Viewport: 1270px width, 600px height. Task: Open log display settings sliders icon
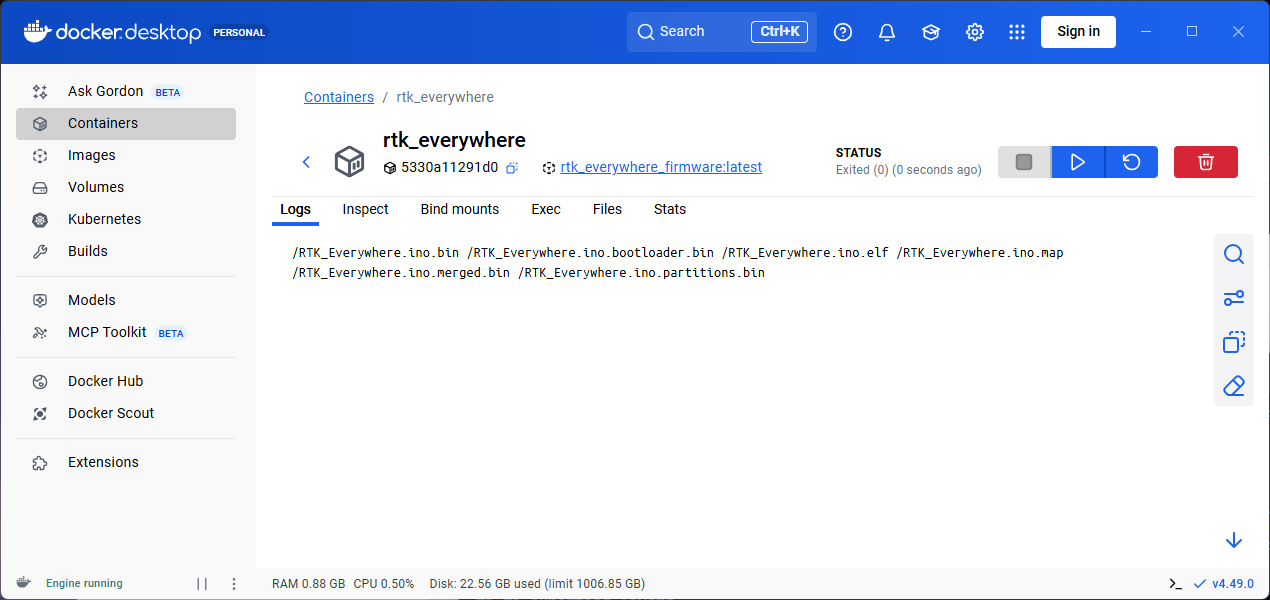point(1233,298)
